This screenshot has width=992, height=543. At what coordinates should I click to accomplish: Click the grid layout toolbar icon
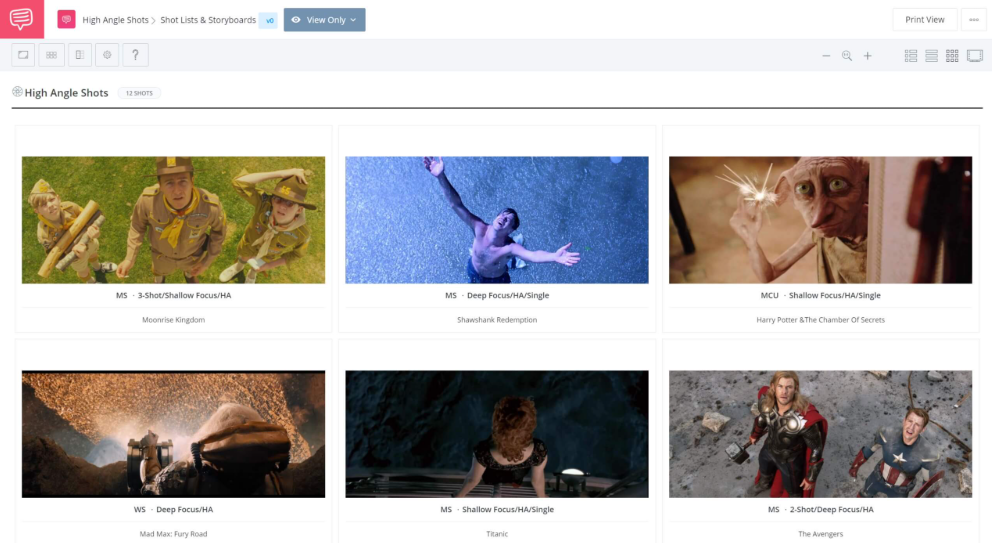(51, 55)
